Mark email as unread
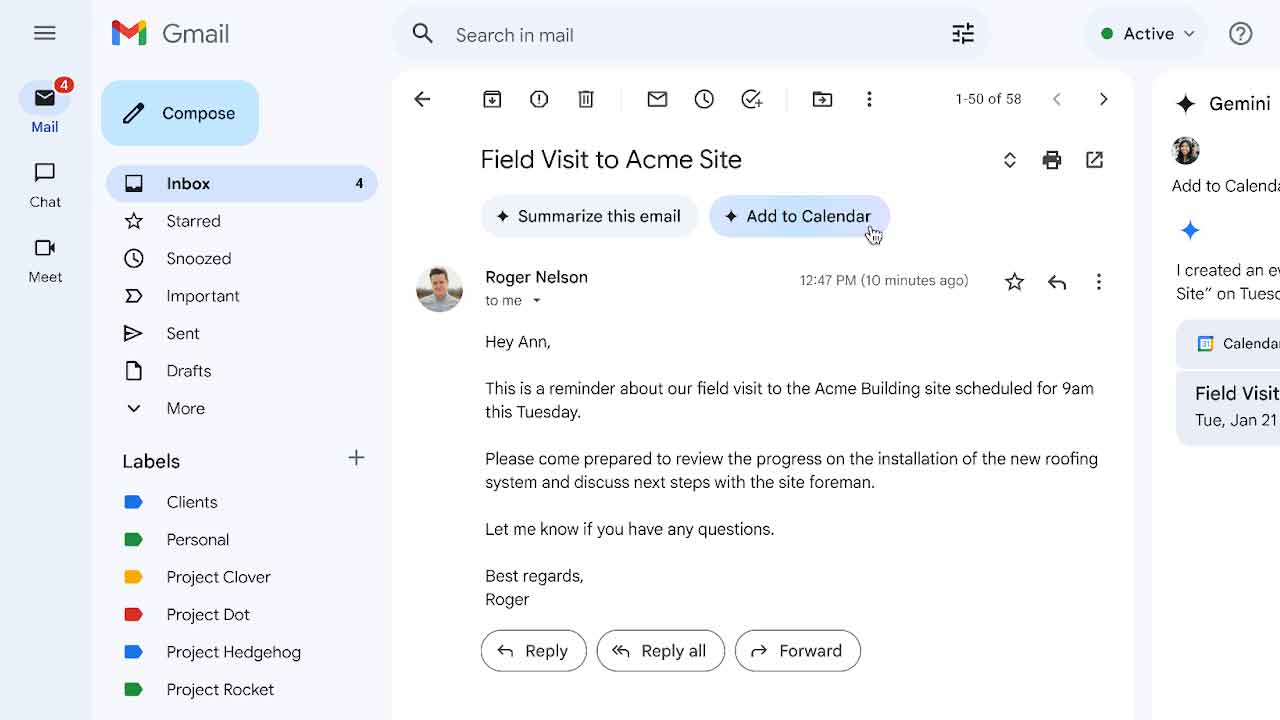The width and height of the screenshot is (1280, 720). [657, 99]
